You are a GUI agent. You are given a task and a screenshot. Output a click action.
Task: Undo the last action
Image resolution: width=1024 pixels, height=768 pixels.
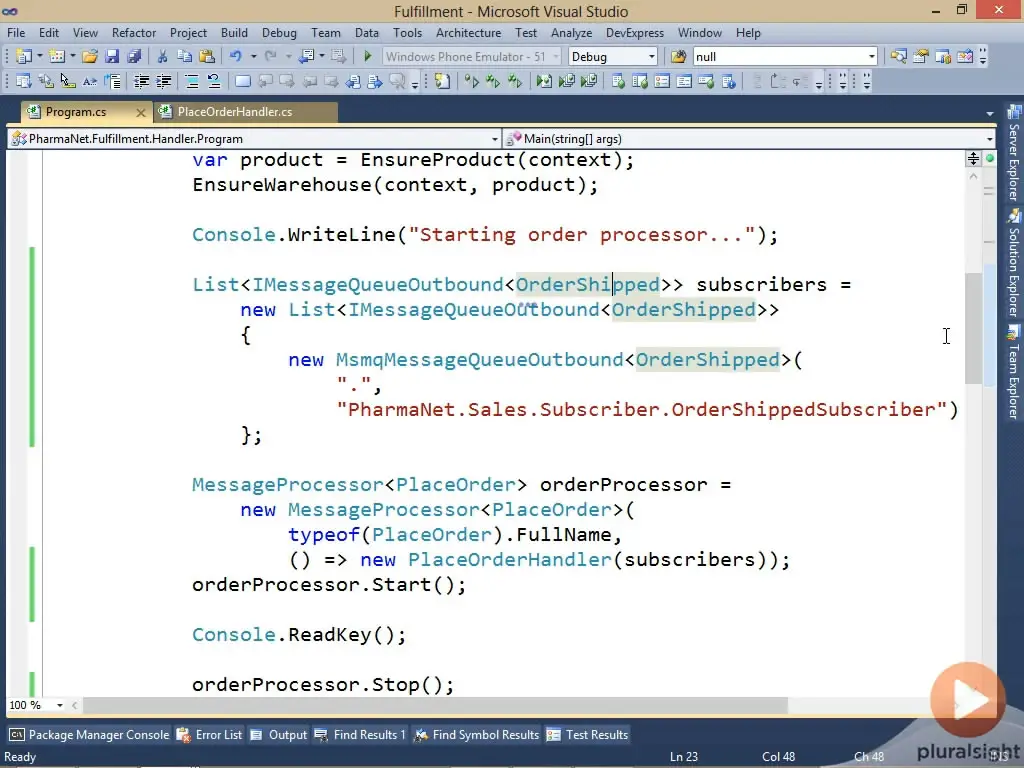236,57
